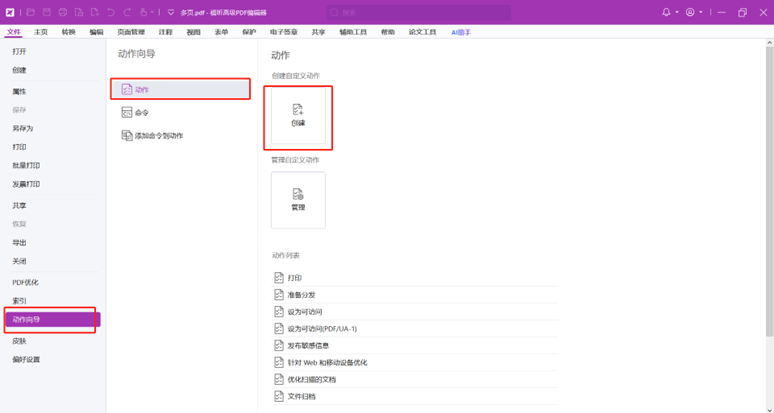Run the 设为可访问(PDF/UA-1) action
774x413 pixels.
click(x=415, y=329)
